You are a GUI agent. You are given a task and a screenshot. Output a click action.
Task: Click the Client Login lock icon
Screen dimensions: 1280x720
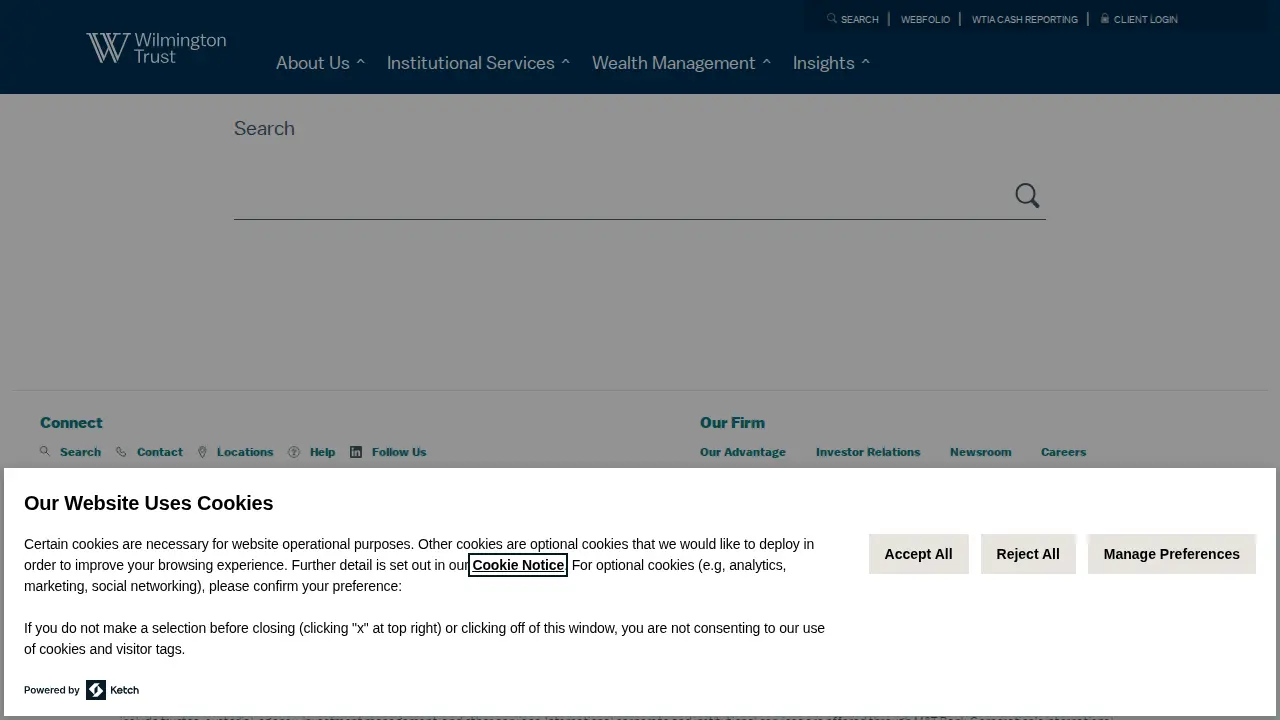point(1105,19)
